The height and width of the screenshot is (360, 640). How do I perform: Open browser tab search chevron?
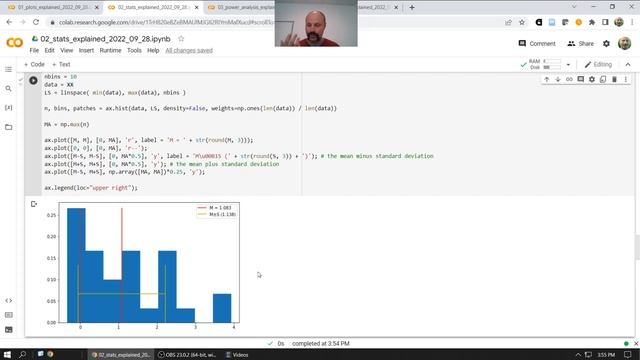(x=574, y=7)
